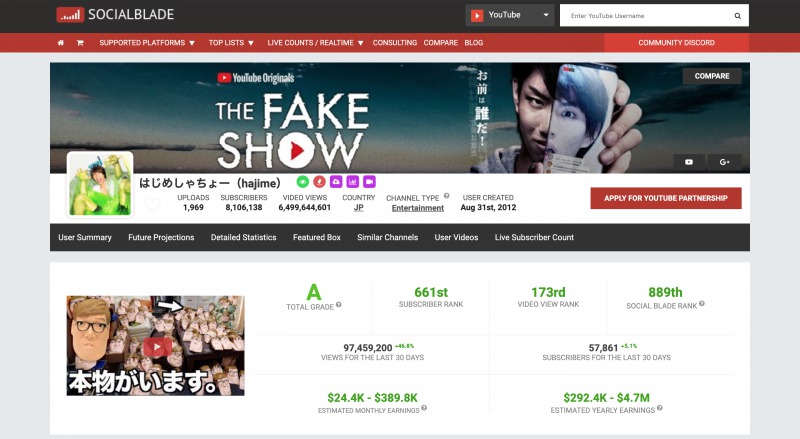Click Estimated Yearly Earnings help icon

point(660,408)
